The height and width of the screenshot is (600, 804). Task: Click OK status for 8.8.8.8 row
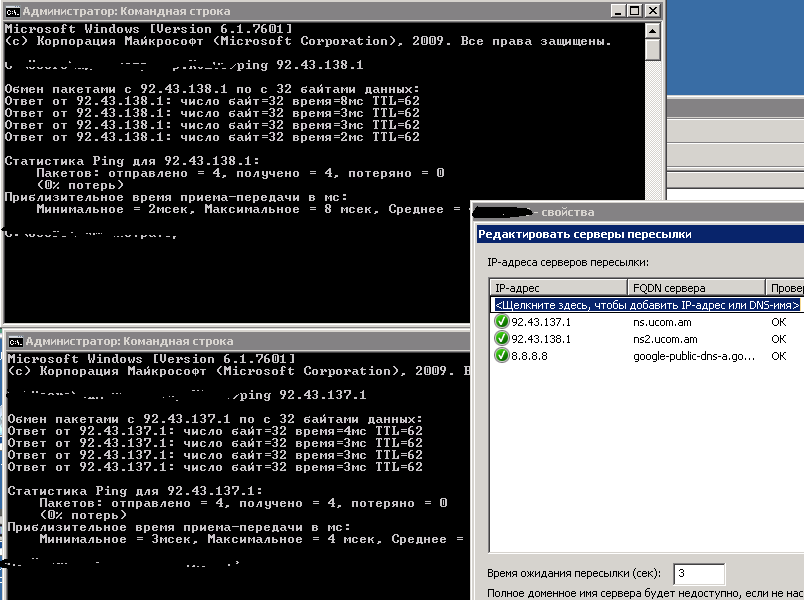[x=778, y=356]
